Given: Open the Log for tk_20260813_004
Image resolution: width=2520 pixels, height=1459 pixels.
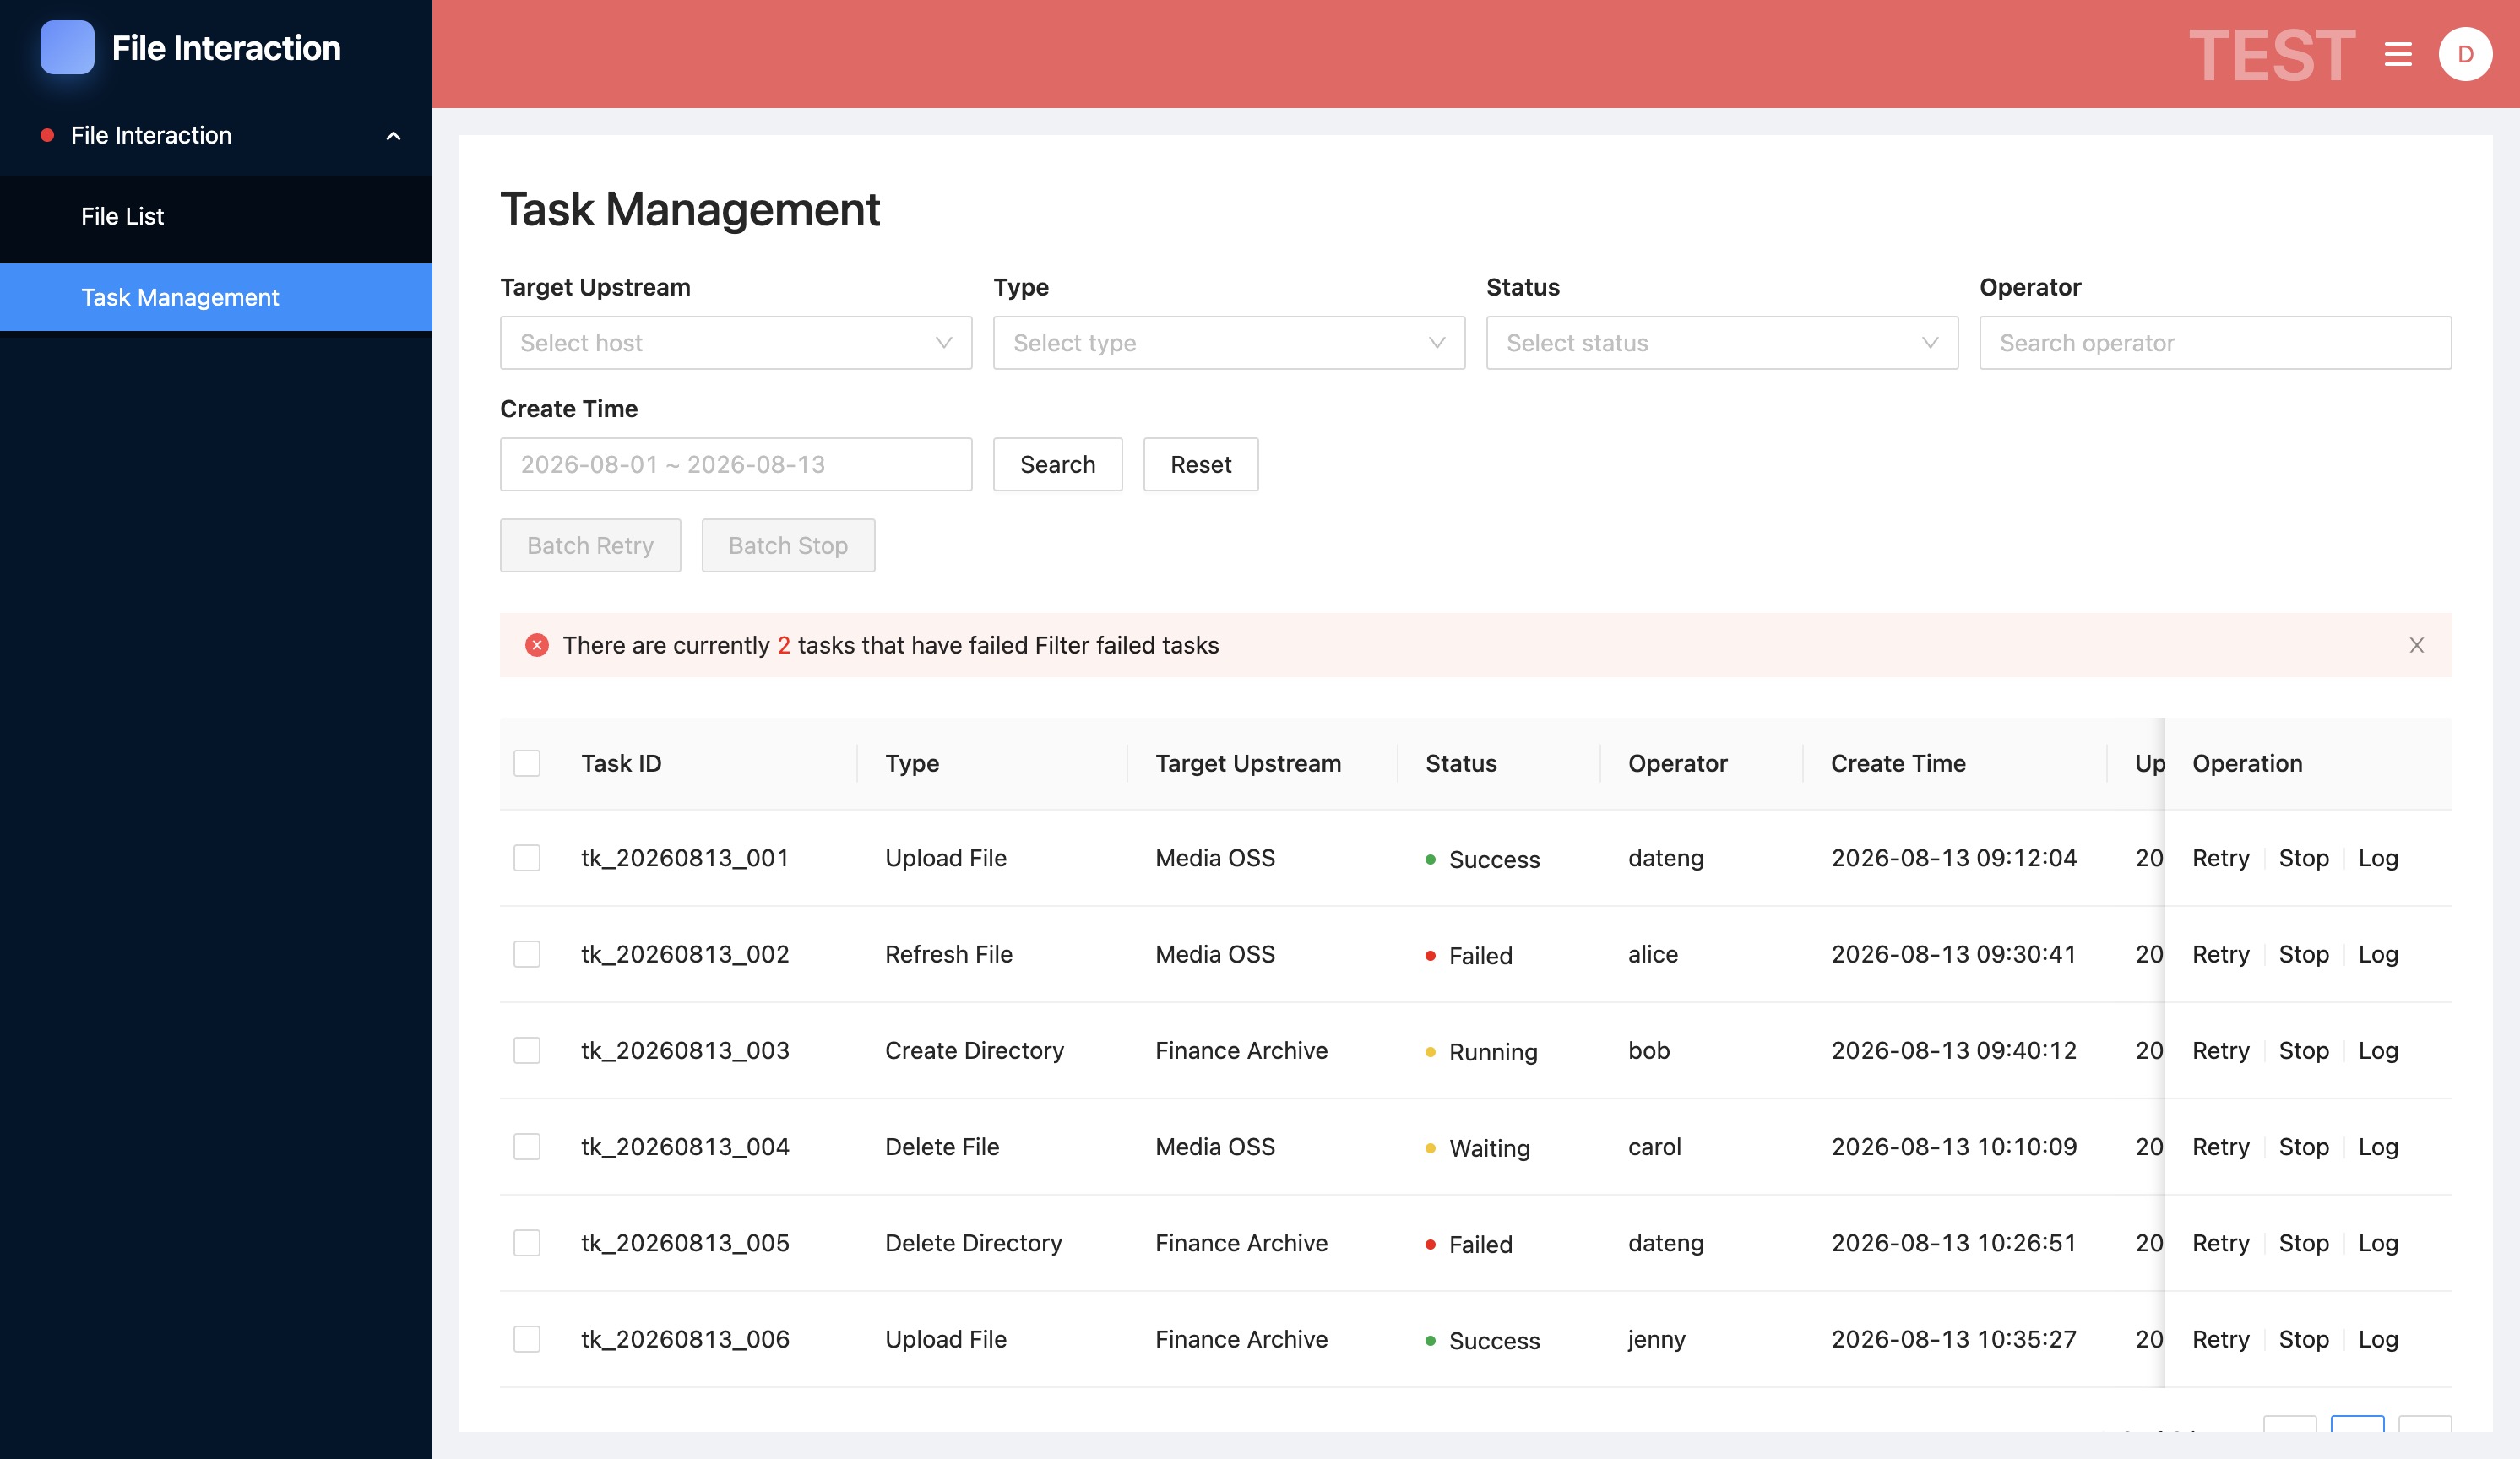Looking at the screenshot, I should [x=2377, y=1146].
